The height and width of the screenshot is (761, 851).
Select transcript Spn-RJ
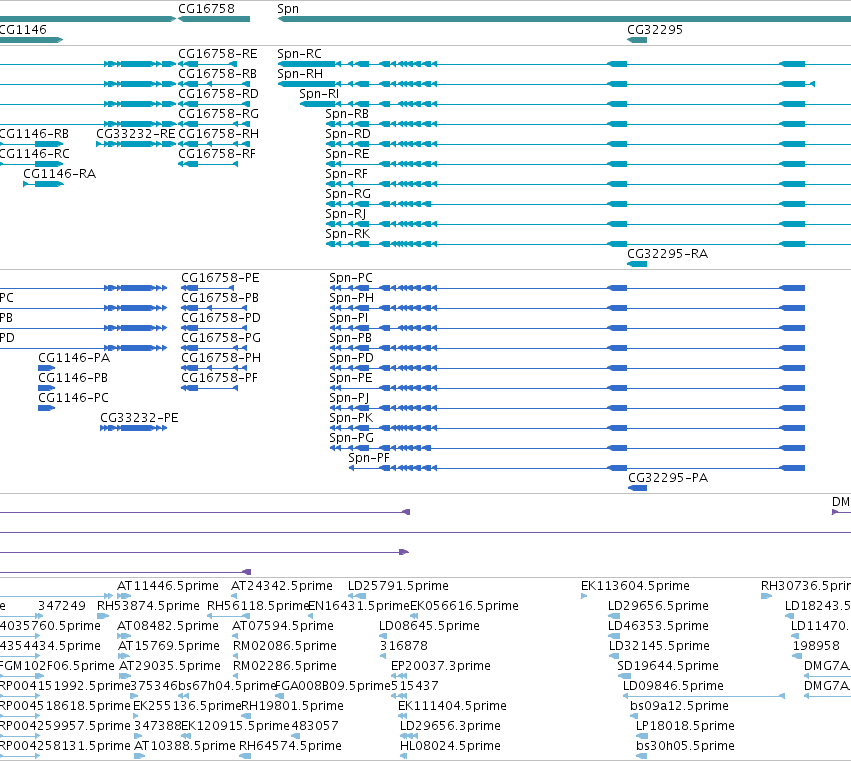(x=345, y=214)
